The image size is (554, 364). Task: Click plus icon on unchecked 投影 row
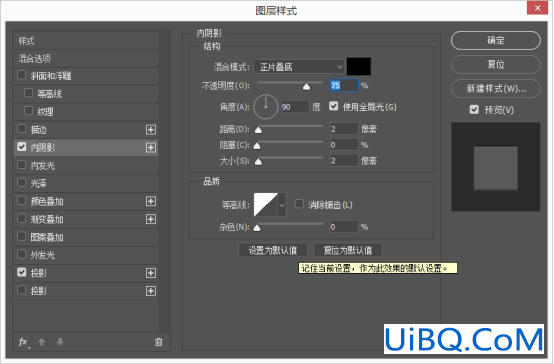[151, 291]
